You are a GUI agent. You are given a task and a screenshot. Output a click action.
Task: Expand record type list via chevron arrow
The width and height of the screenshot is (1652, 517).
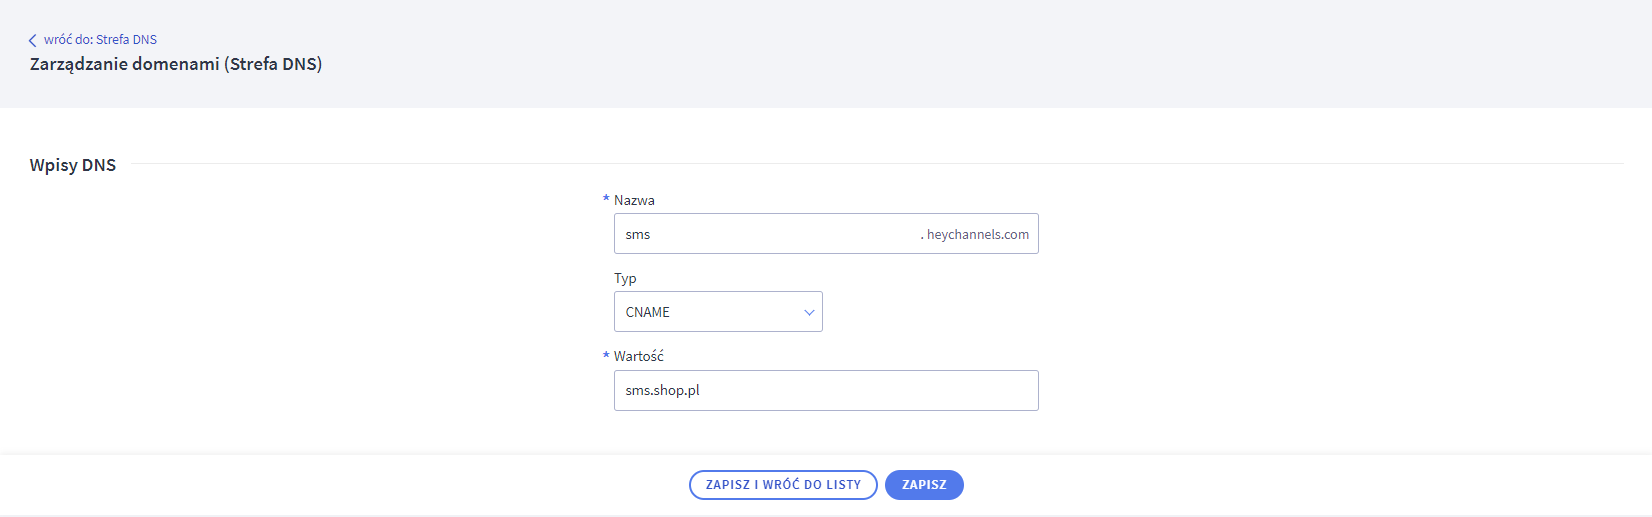809,312
